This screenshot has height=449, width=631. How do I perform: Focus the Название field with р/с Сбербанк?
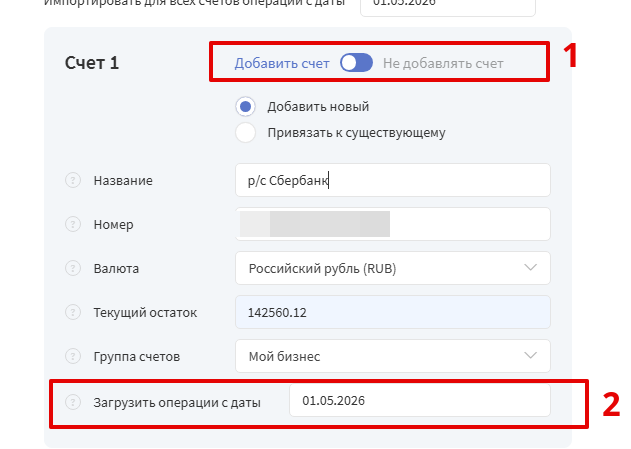(x=393, y=180)
